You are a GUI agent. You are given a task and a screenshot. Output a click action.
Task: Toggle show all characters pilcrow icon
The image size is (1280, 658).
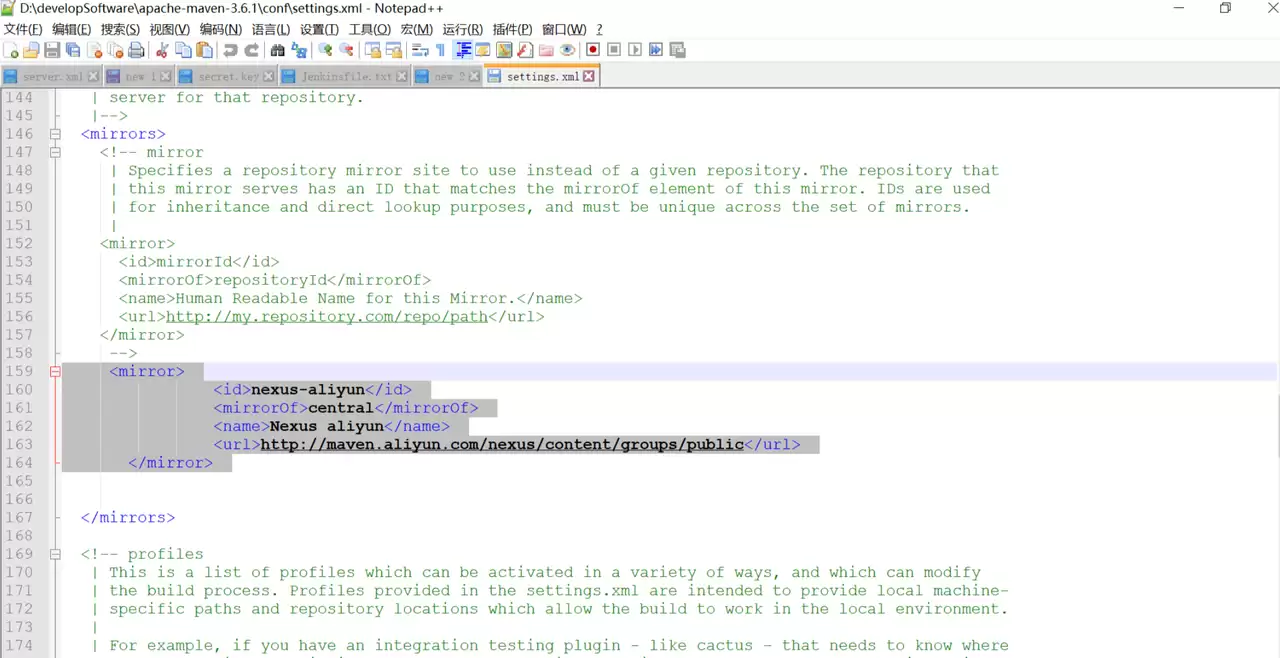440,50
